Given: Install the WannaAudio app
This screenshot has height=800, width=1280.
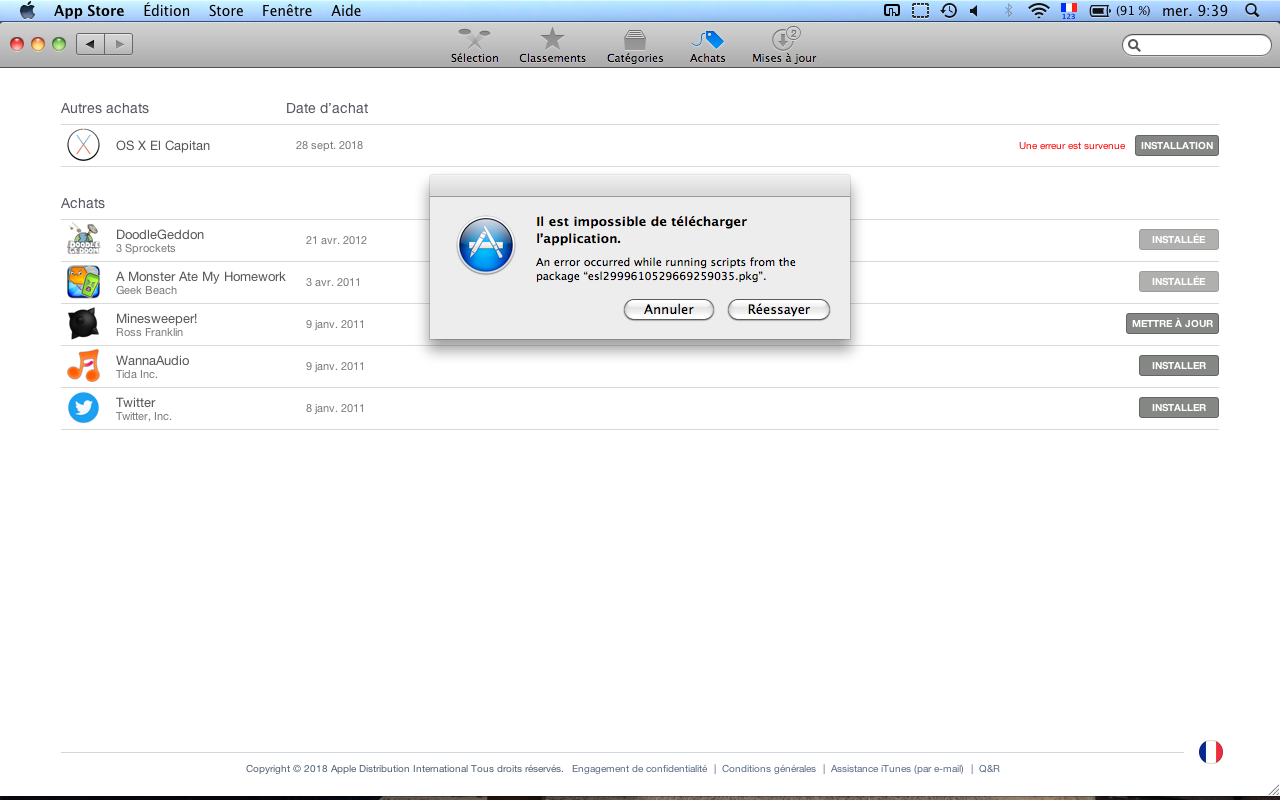Looking at the screenshot, I should click(x=1178, y=366).
